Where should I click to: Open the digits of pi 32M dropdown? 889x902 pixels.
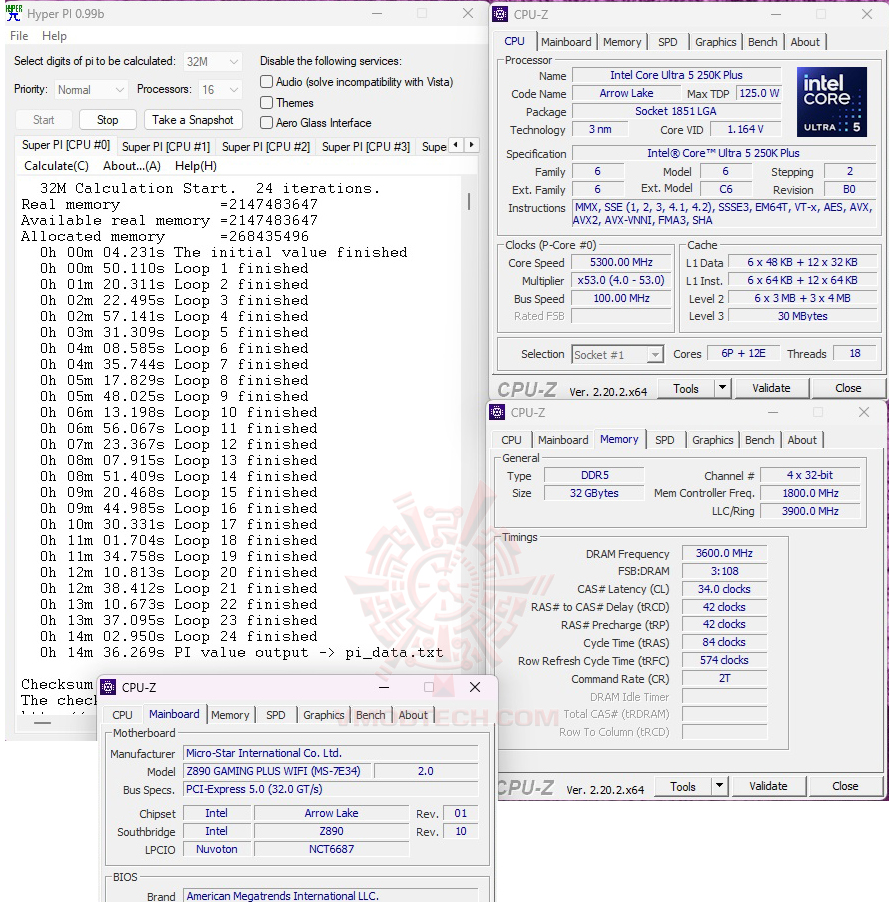coord(212,61)
